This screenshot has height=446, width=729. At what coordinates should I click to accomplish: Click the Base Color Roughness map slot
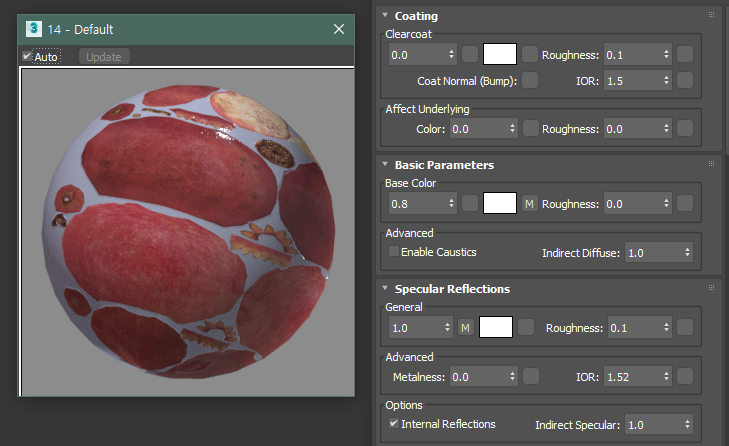click(685, 204)
